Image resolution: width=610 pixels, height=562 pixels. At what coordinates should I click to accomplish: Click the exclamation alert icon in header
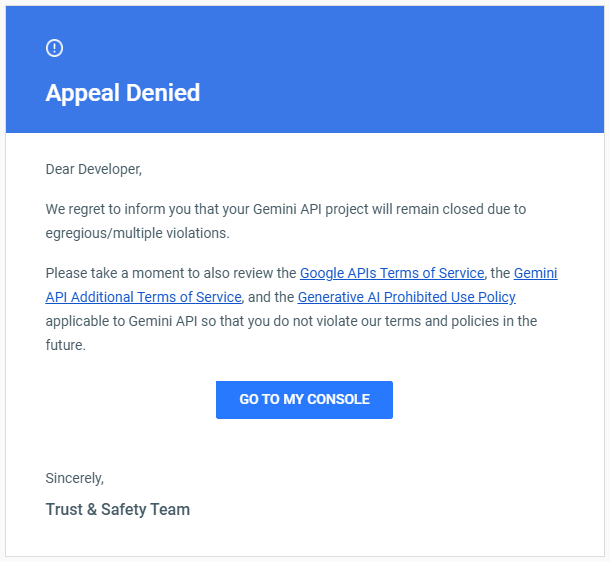tap(54, 48)
